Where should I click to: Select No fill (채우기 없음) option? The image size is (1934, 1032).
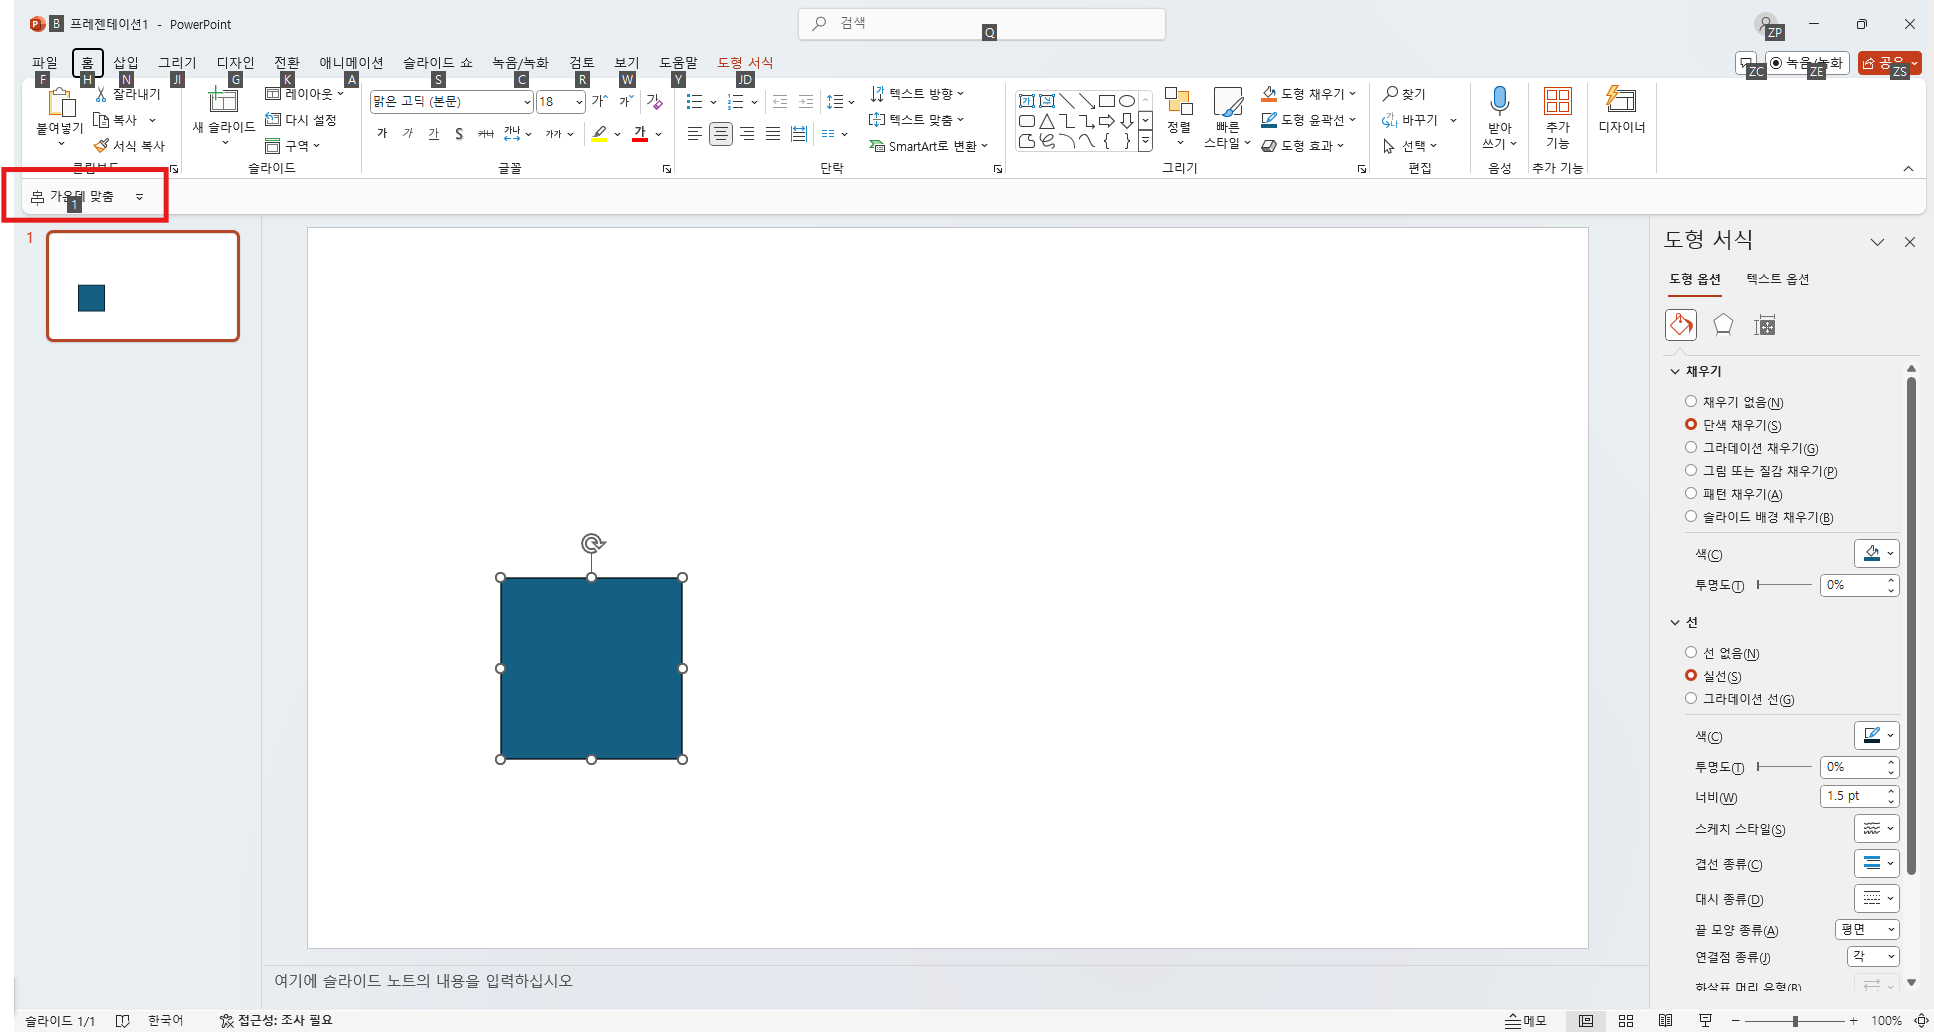click(1691, 402)
